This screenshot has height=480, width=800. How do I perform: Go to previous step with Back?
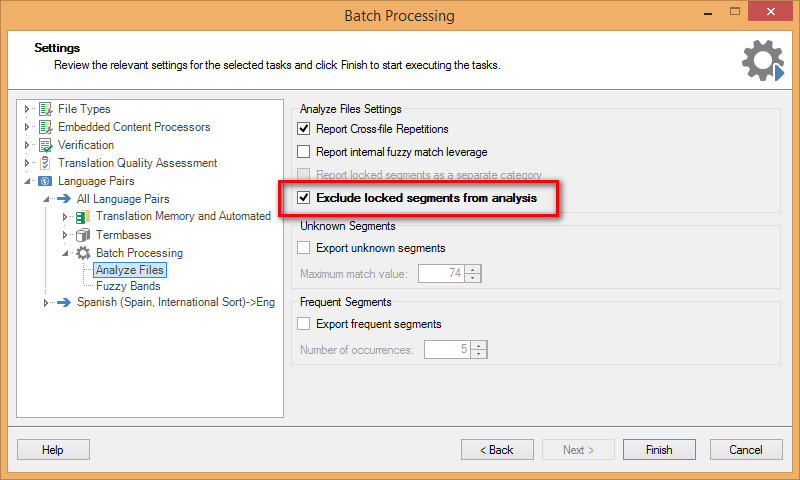point(497,450)
